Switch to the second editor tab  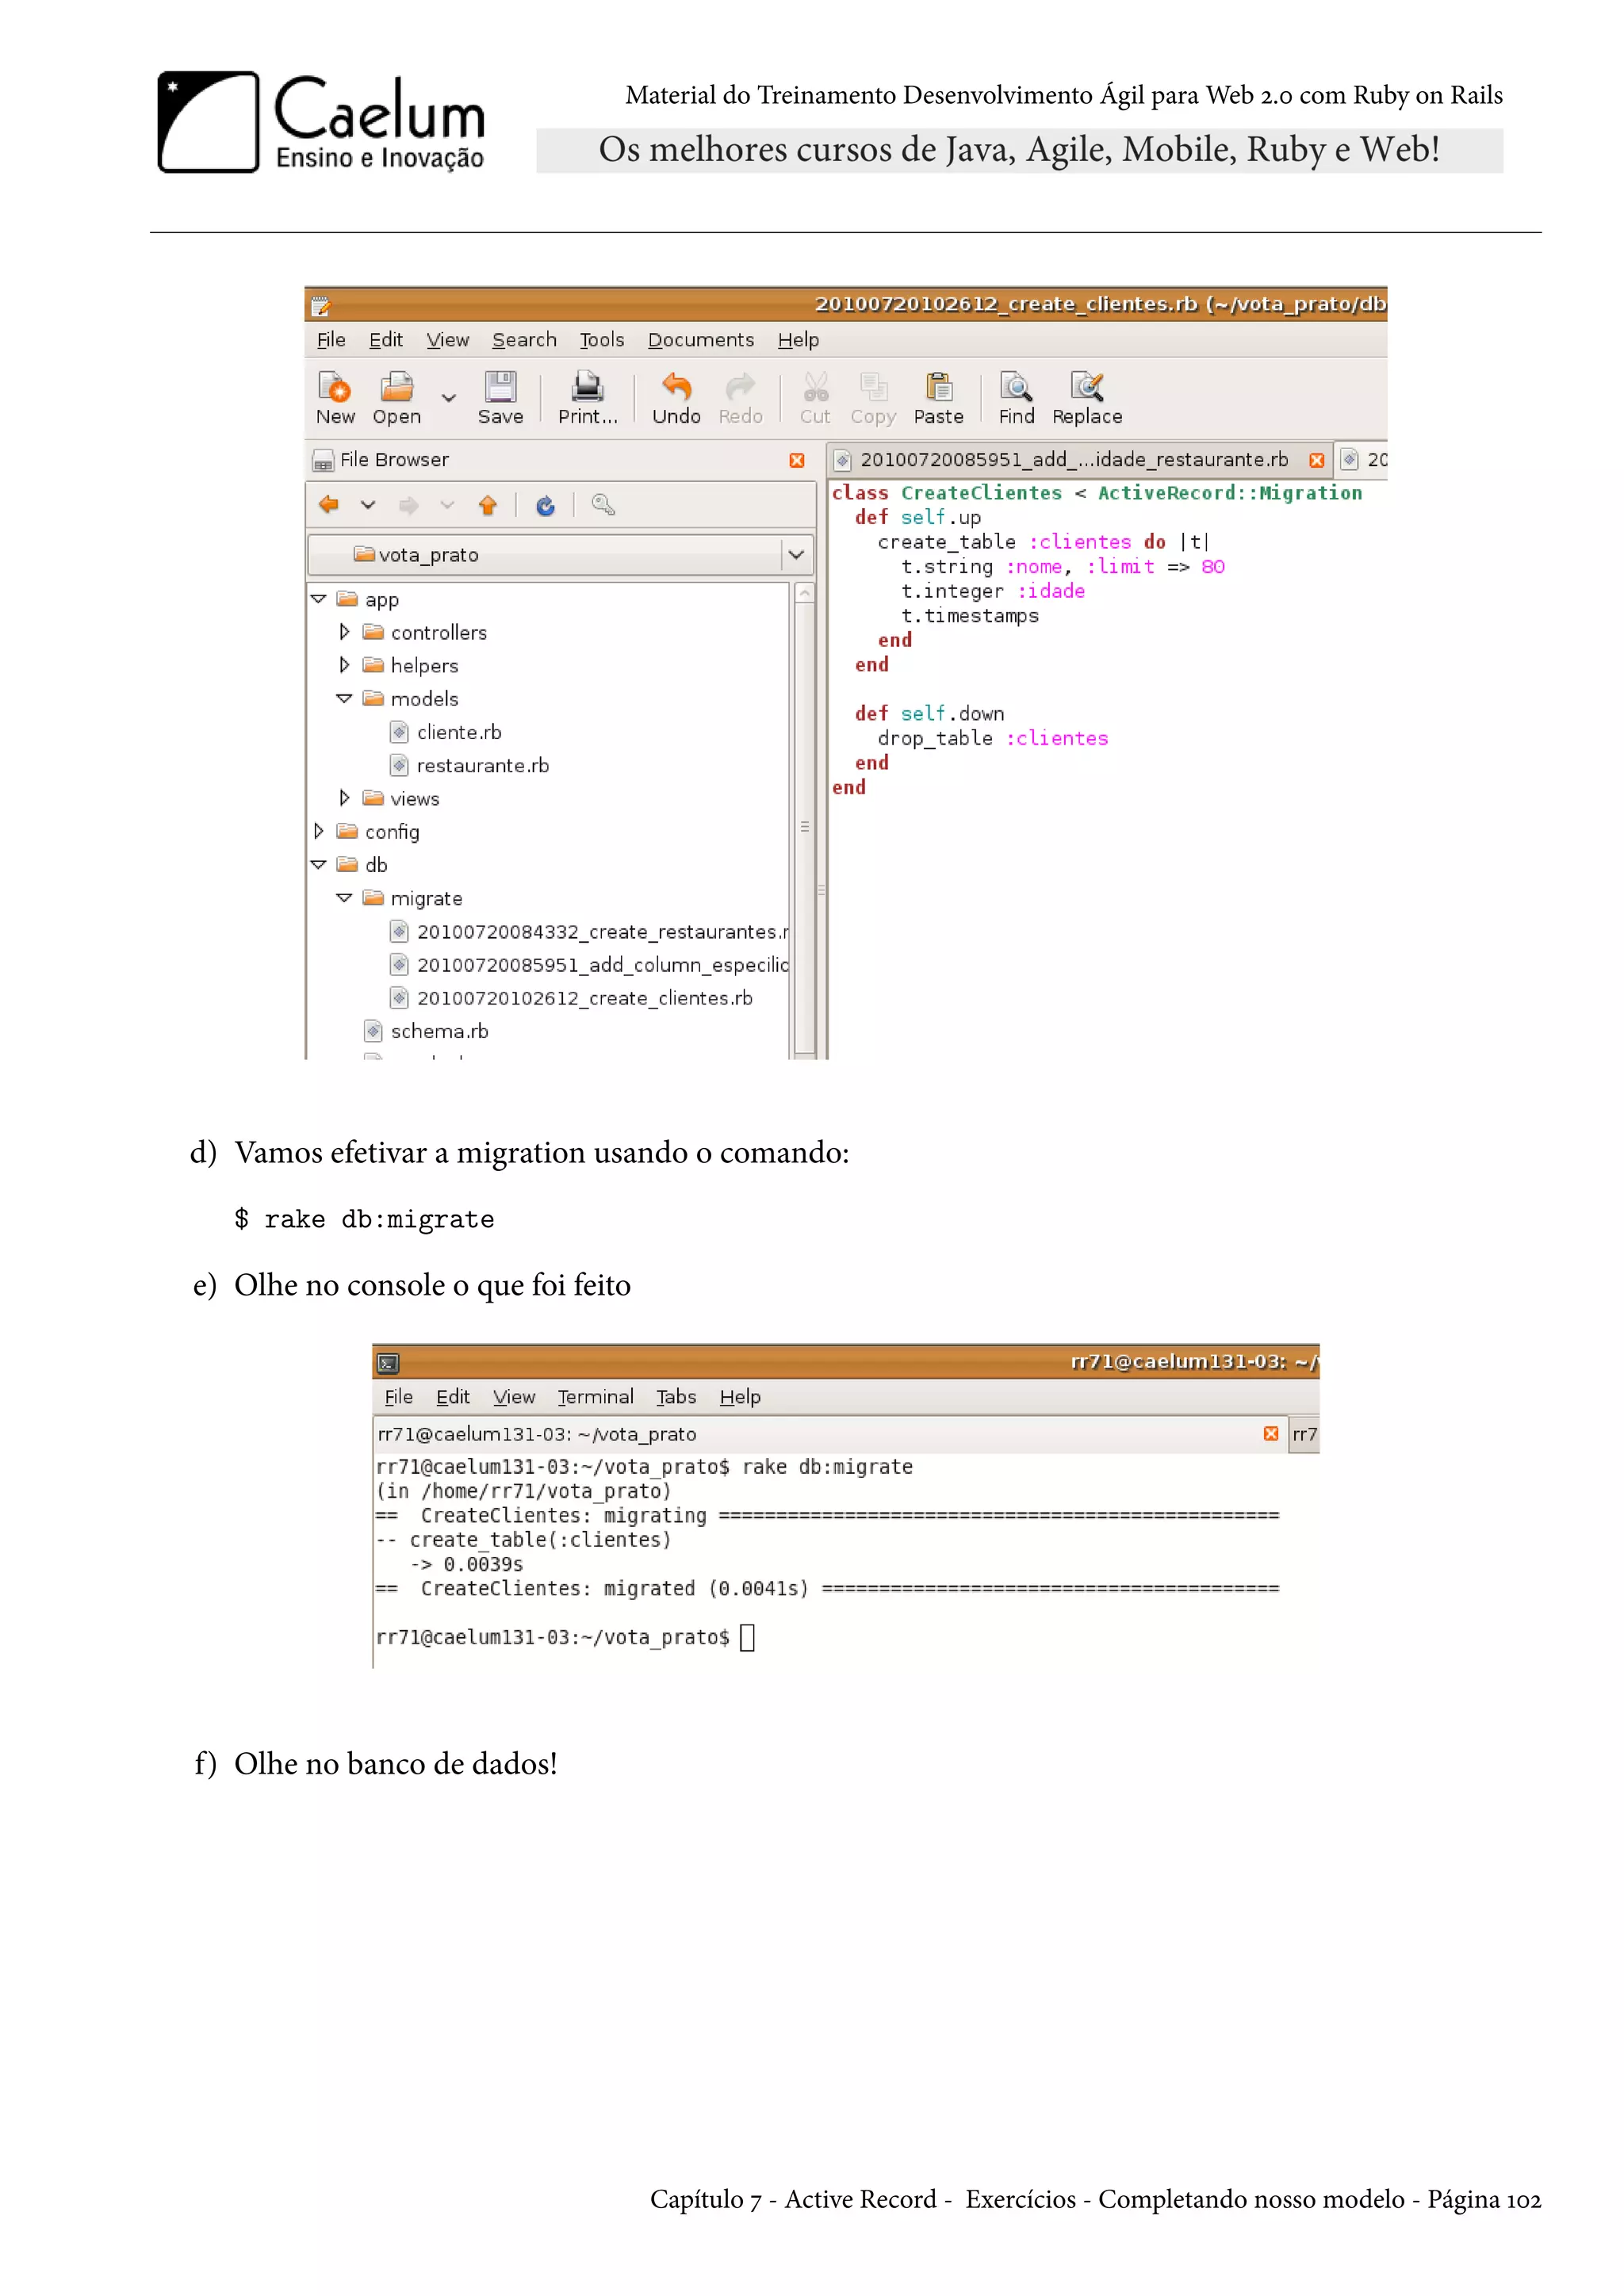[1364, 460]
